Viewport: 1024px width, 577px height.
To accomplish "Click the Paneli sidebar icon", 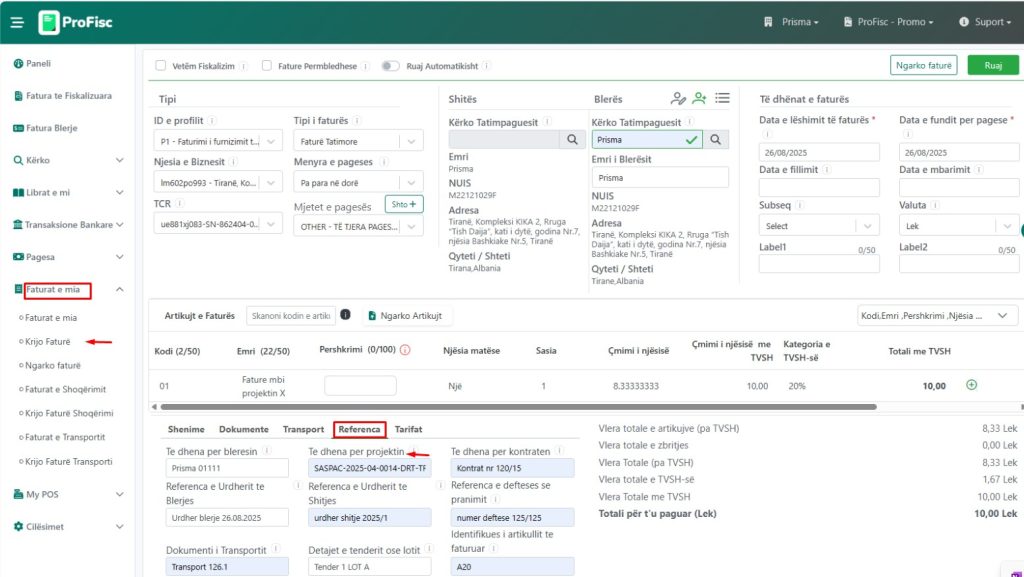I will tap(18, 63).
